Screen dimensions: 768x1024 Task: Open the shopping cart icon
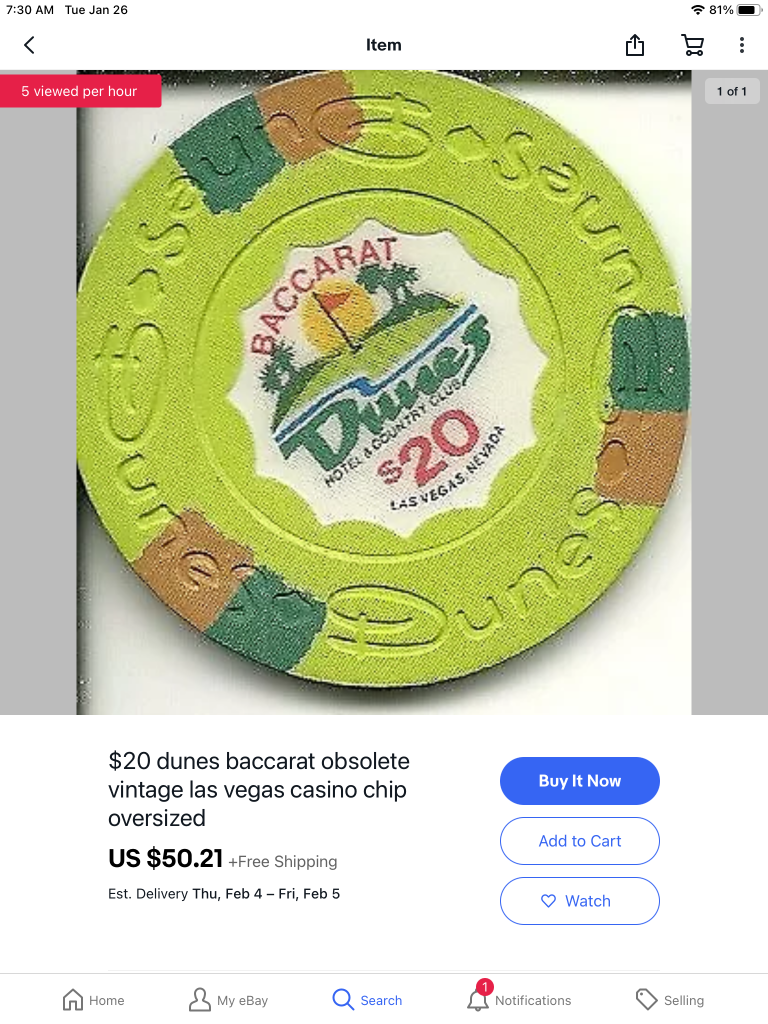pos(693,45)
